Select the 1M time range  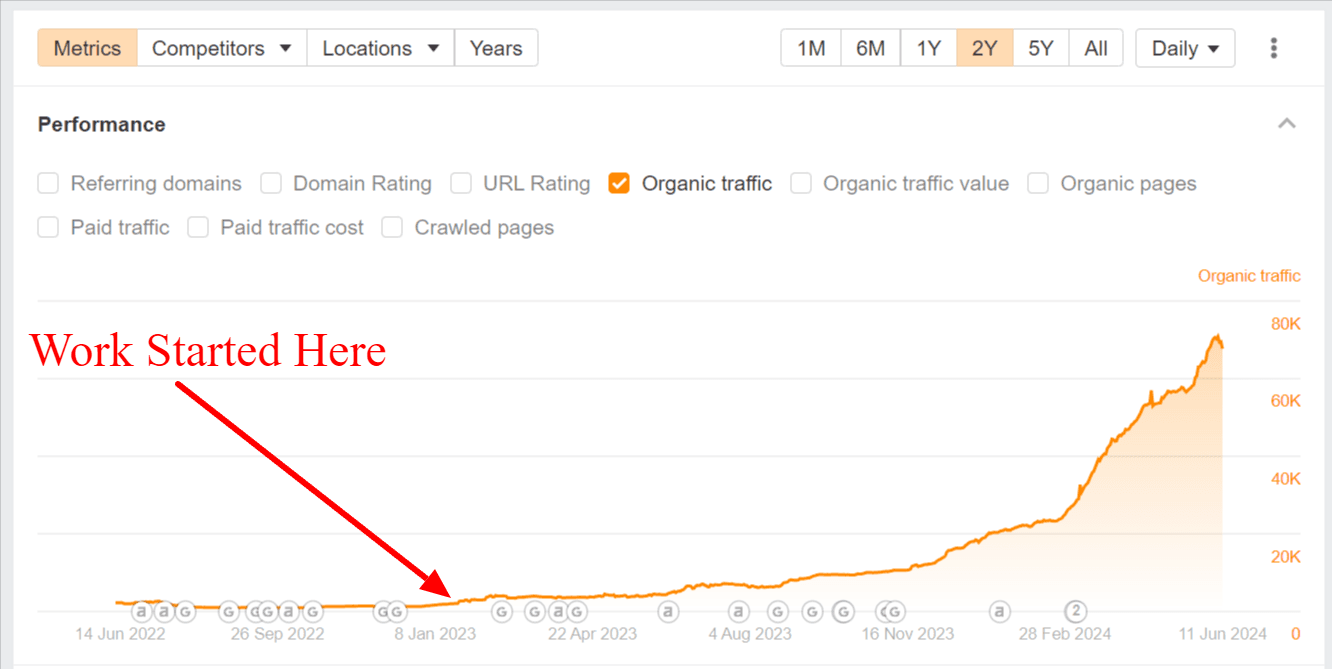[x=810, y=47]
